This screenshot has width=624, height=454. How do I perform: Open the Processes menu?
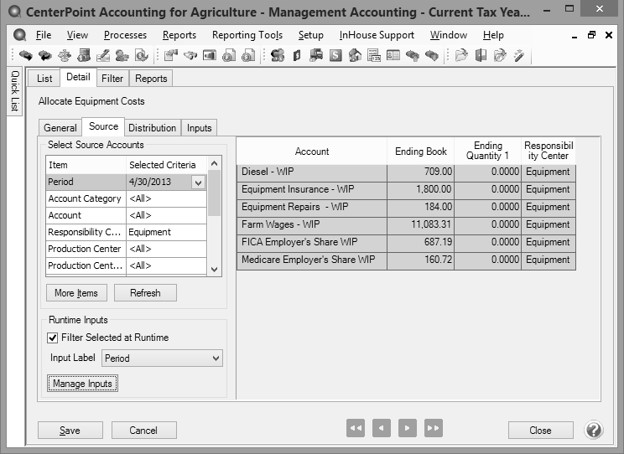pos(125,35)
